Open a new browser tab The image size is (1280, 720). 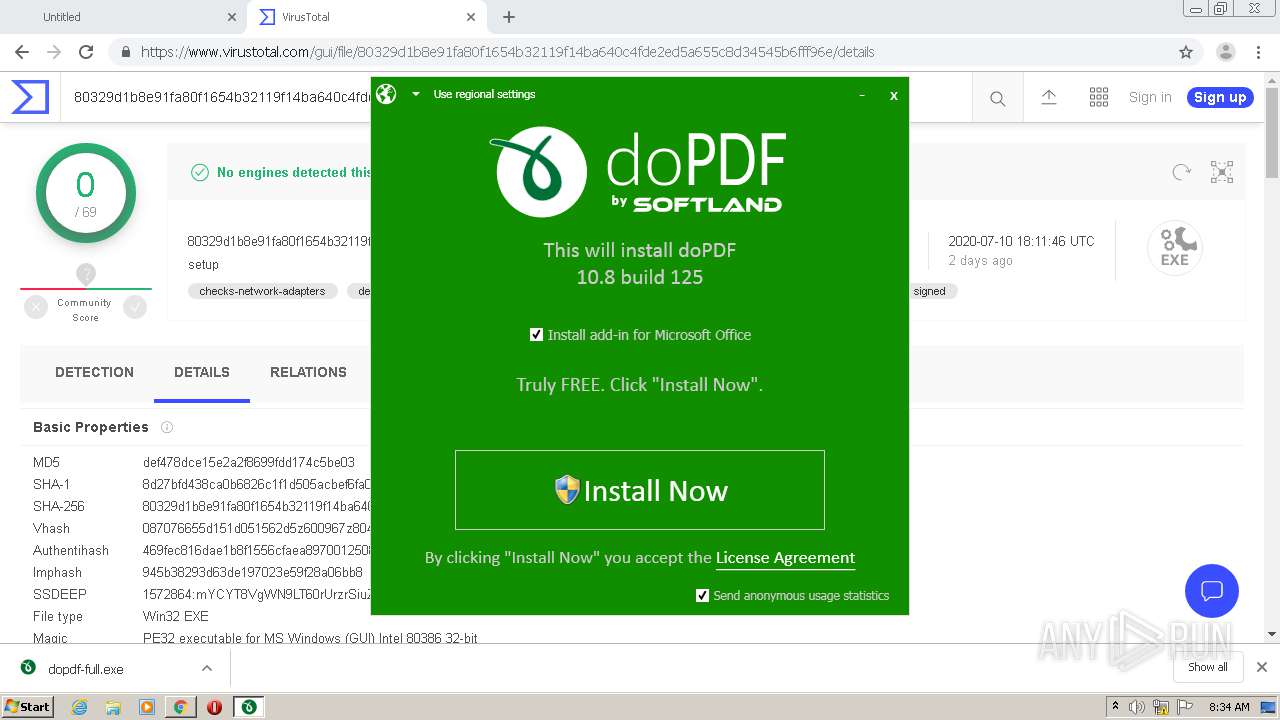(x=509, y=17)
